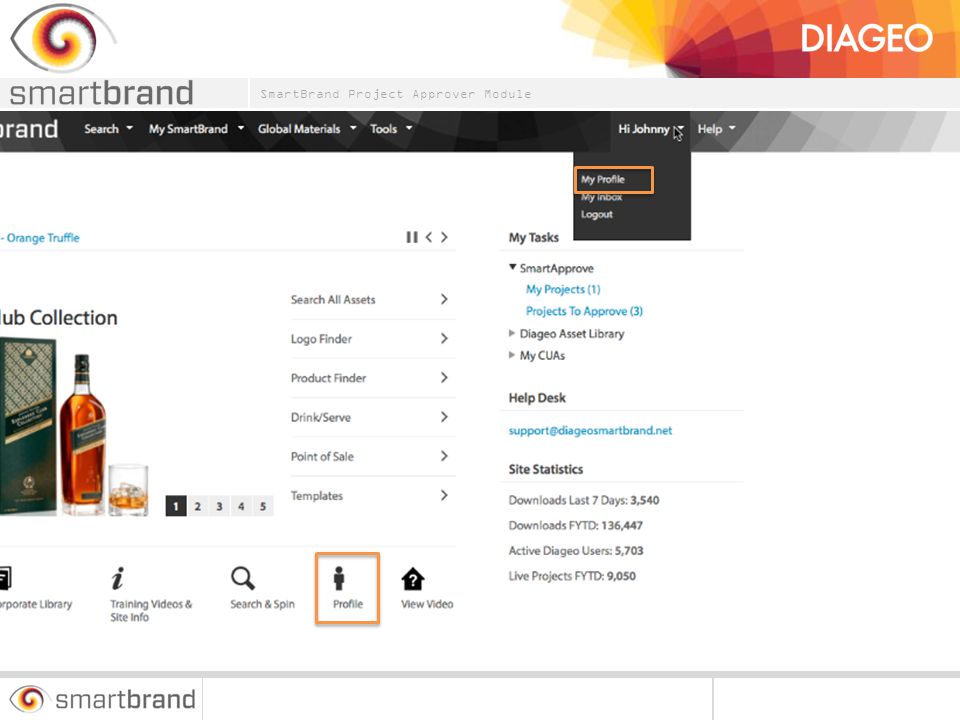Open Projects To Approve (3) link
Viewport: 960px width, 720px height.
point(584,311)
